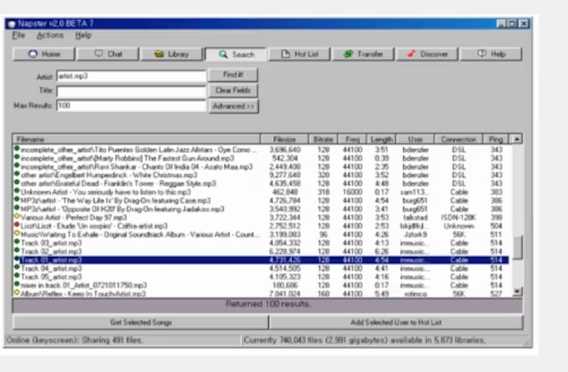Open the Library section
The width and height of the screenshot is (568, 372).
pyautogui.click(x=172, y=54)
